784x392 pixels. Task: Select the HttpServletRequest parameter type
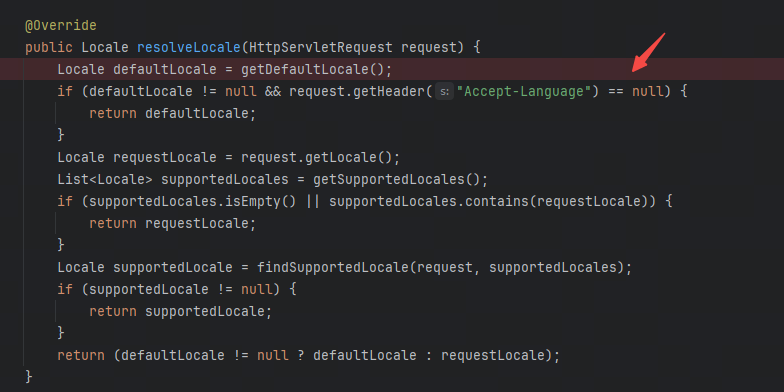pos(320,48)
